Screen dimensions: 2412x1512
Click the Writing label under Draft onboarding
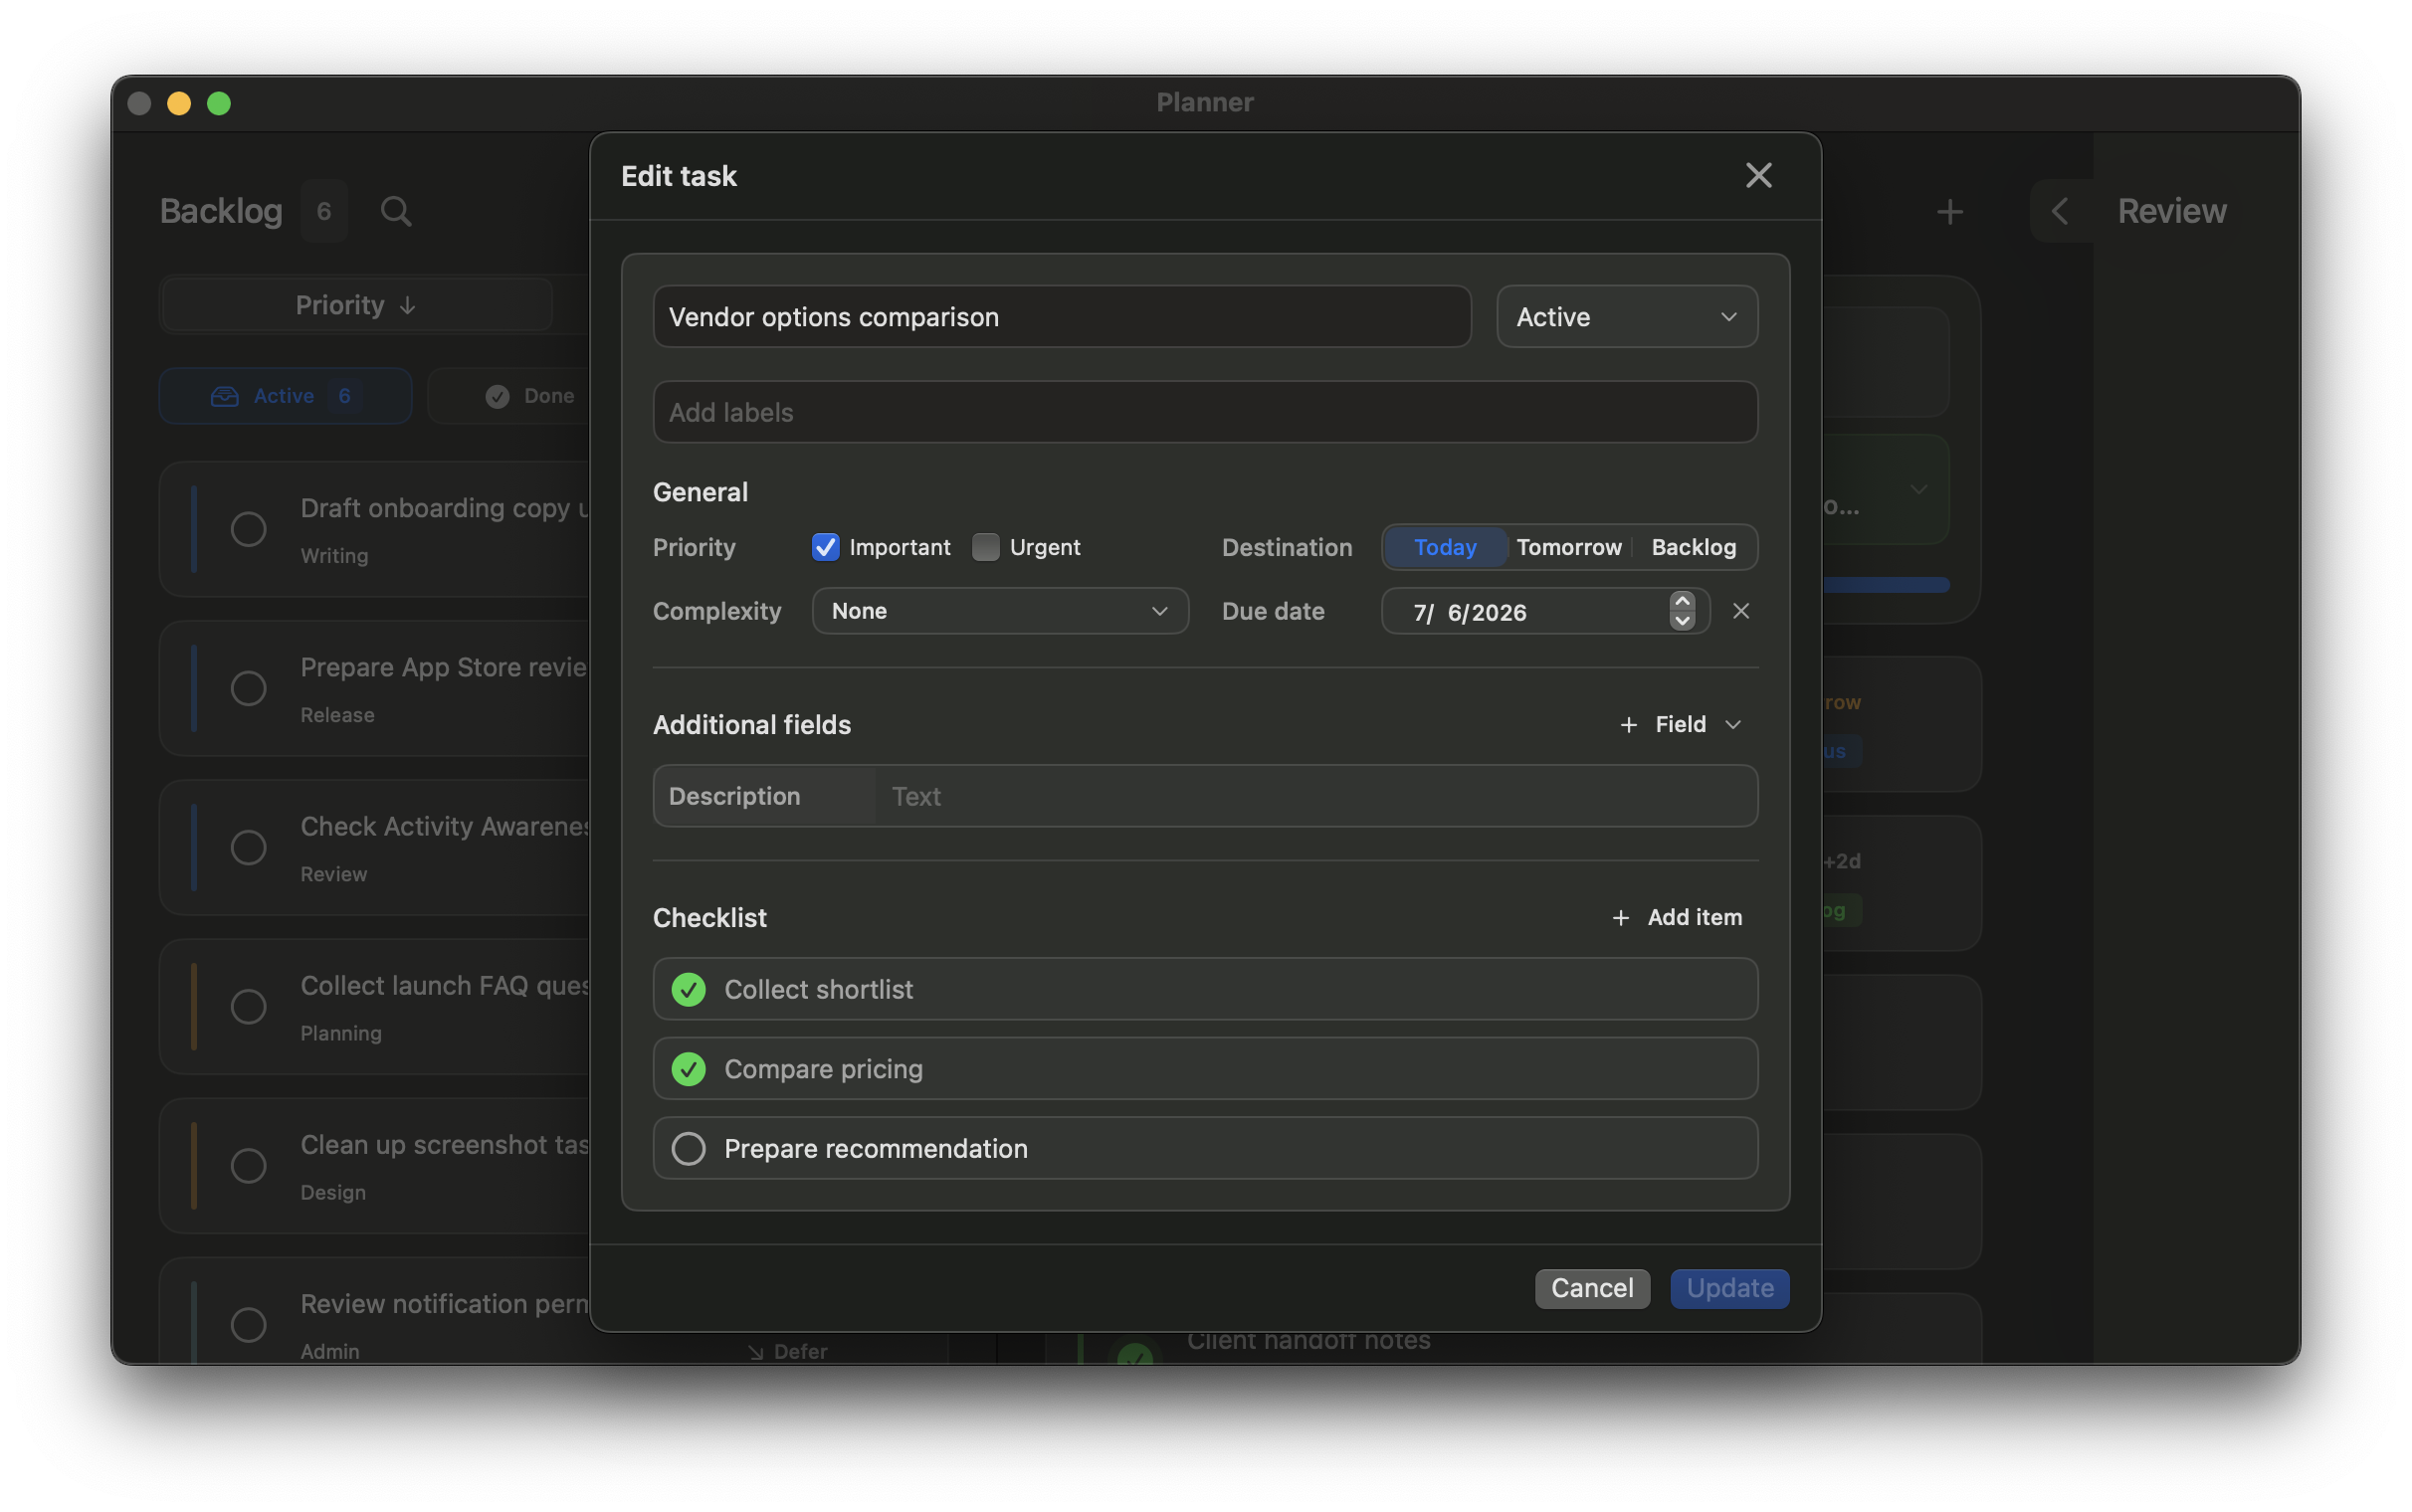click(x=334, y=555)
